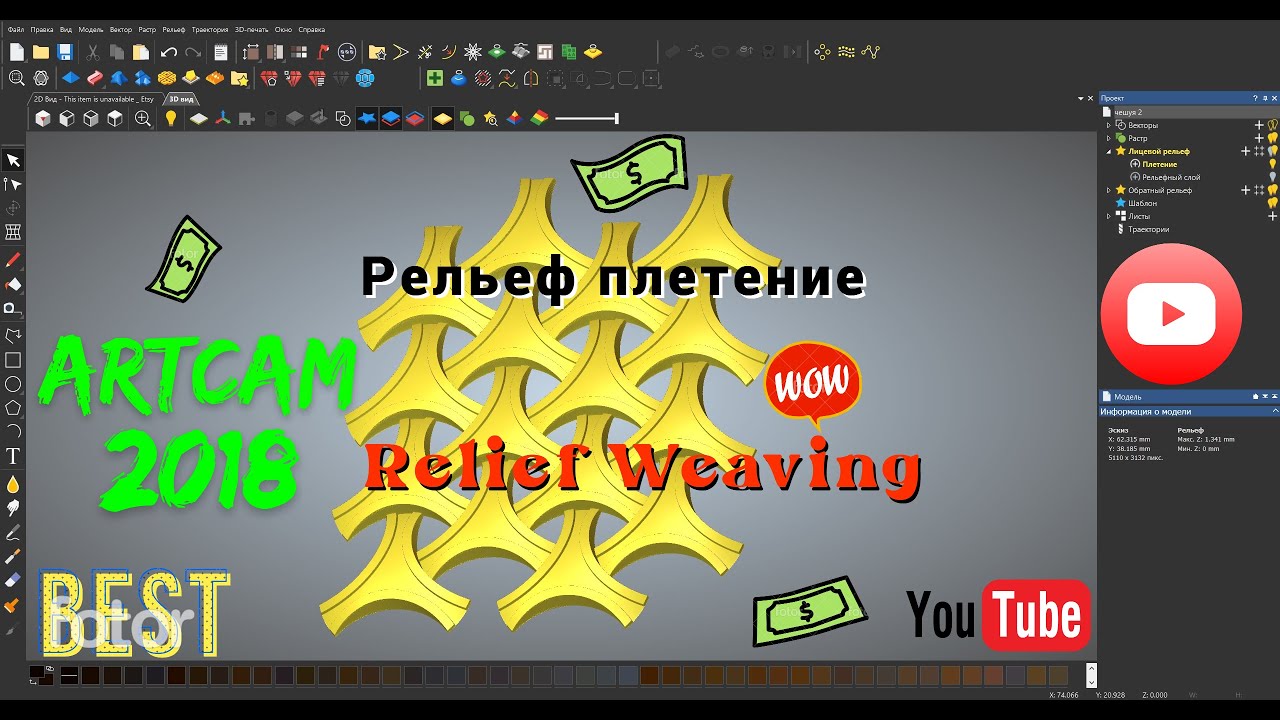Adjust the 3D view toolbar slider
Image resolution: width=1280 pixels, height=720 pixels.
pos(587,118)
